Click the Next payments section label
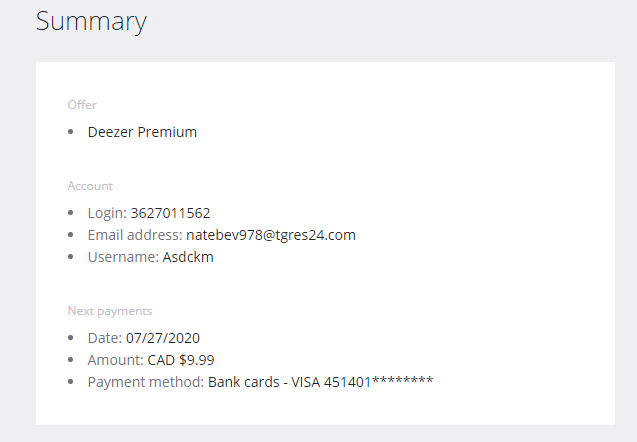The image size is (637, 442). point(110,311)
